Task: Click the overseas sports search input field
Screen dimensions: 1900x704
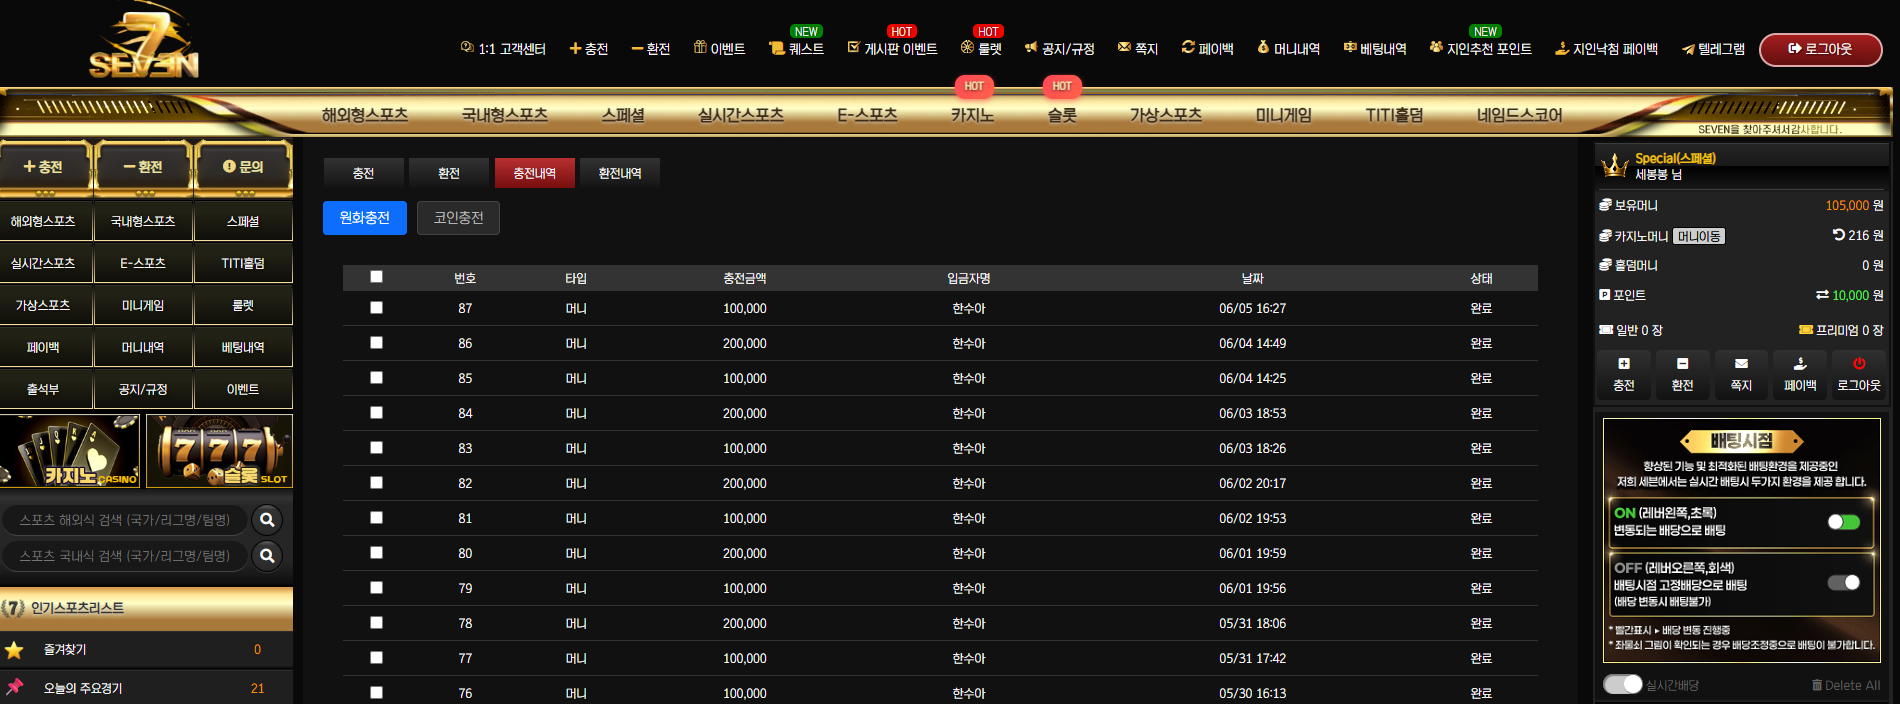Action: pyautogui.click(x=125, y=520)
